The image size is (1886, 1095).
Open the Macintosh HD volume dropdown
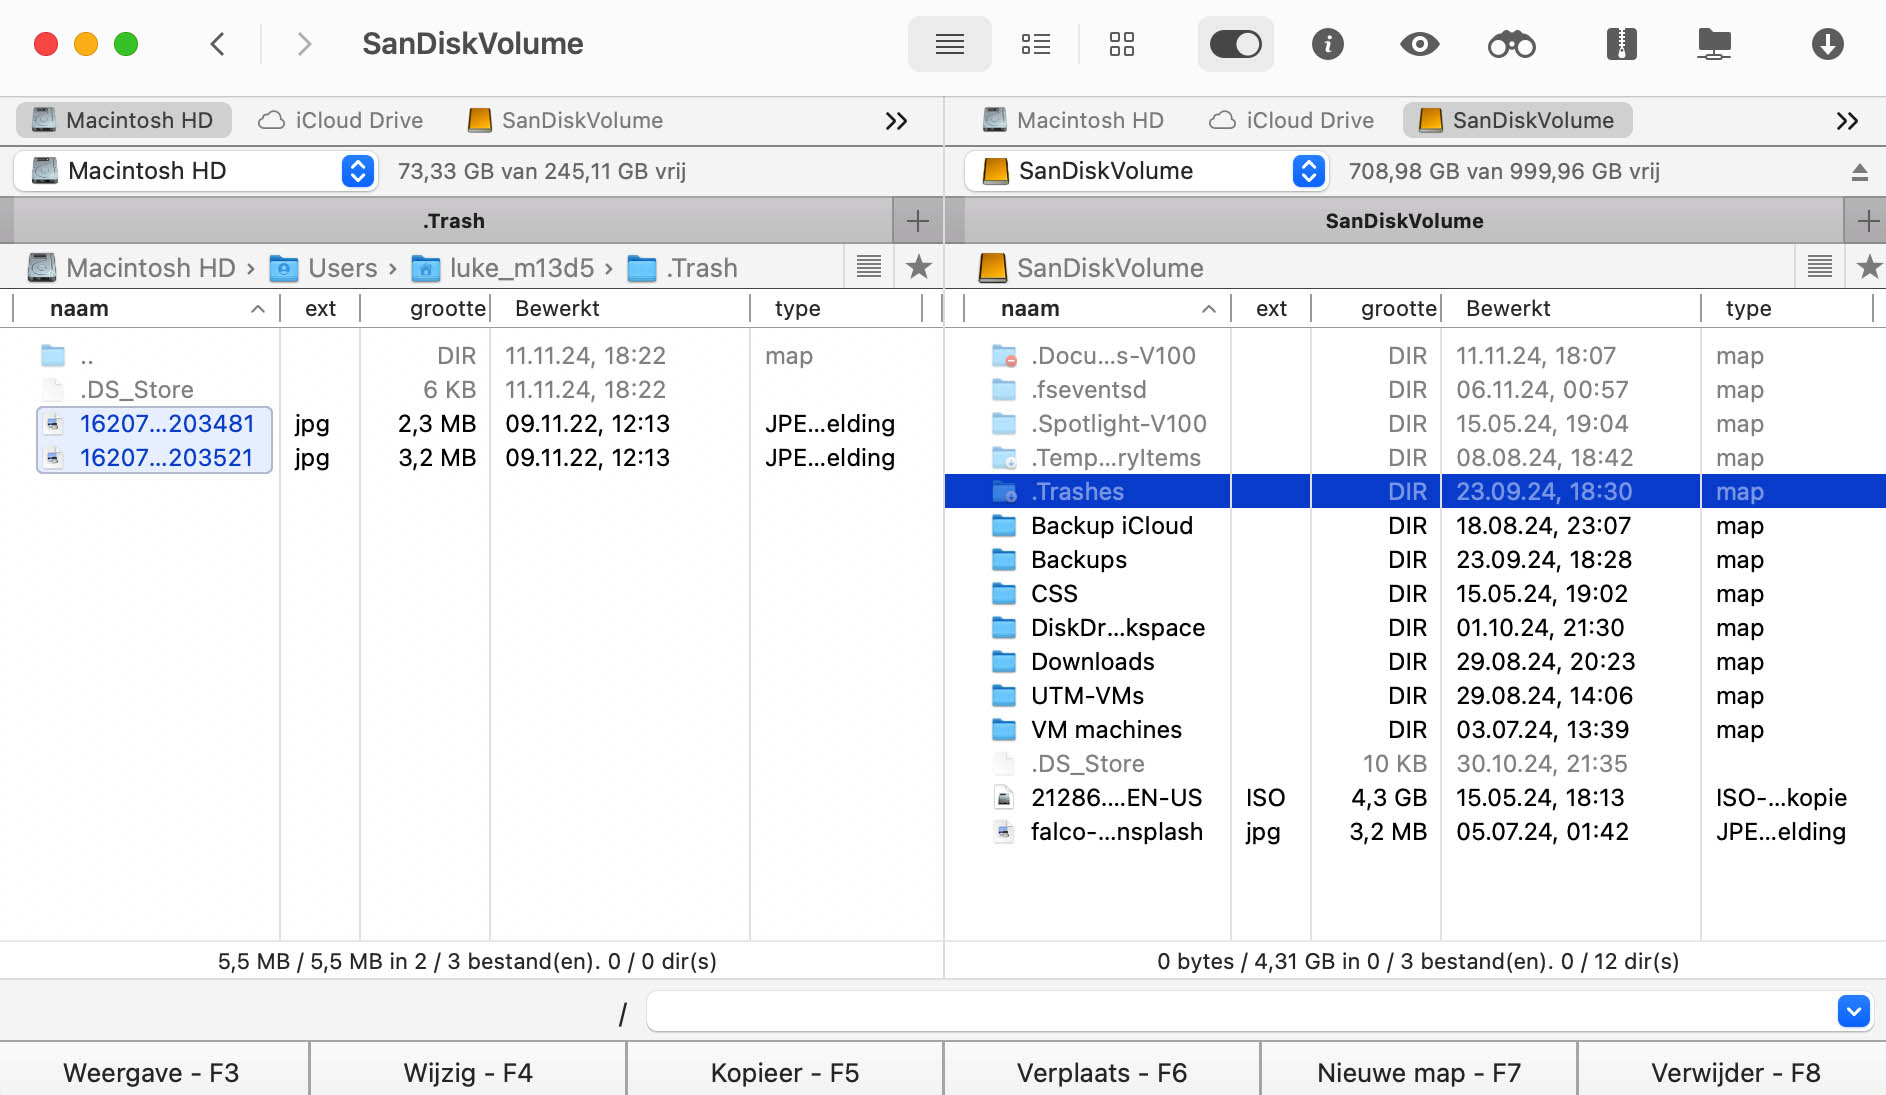click(196, 171)
